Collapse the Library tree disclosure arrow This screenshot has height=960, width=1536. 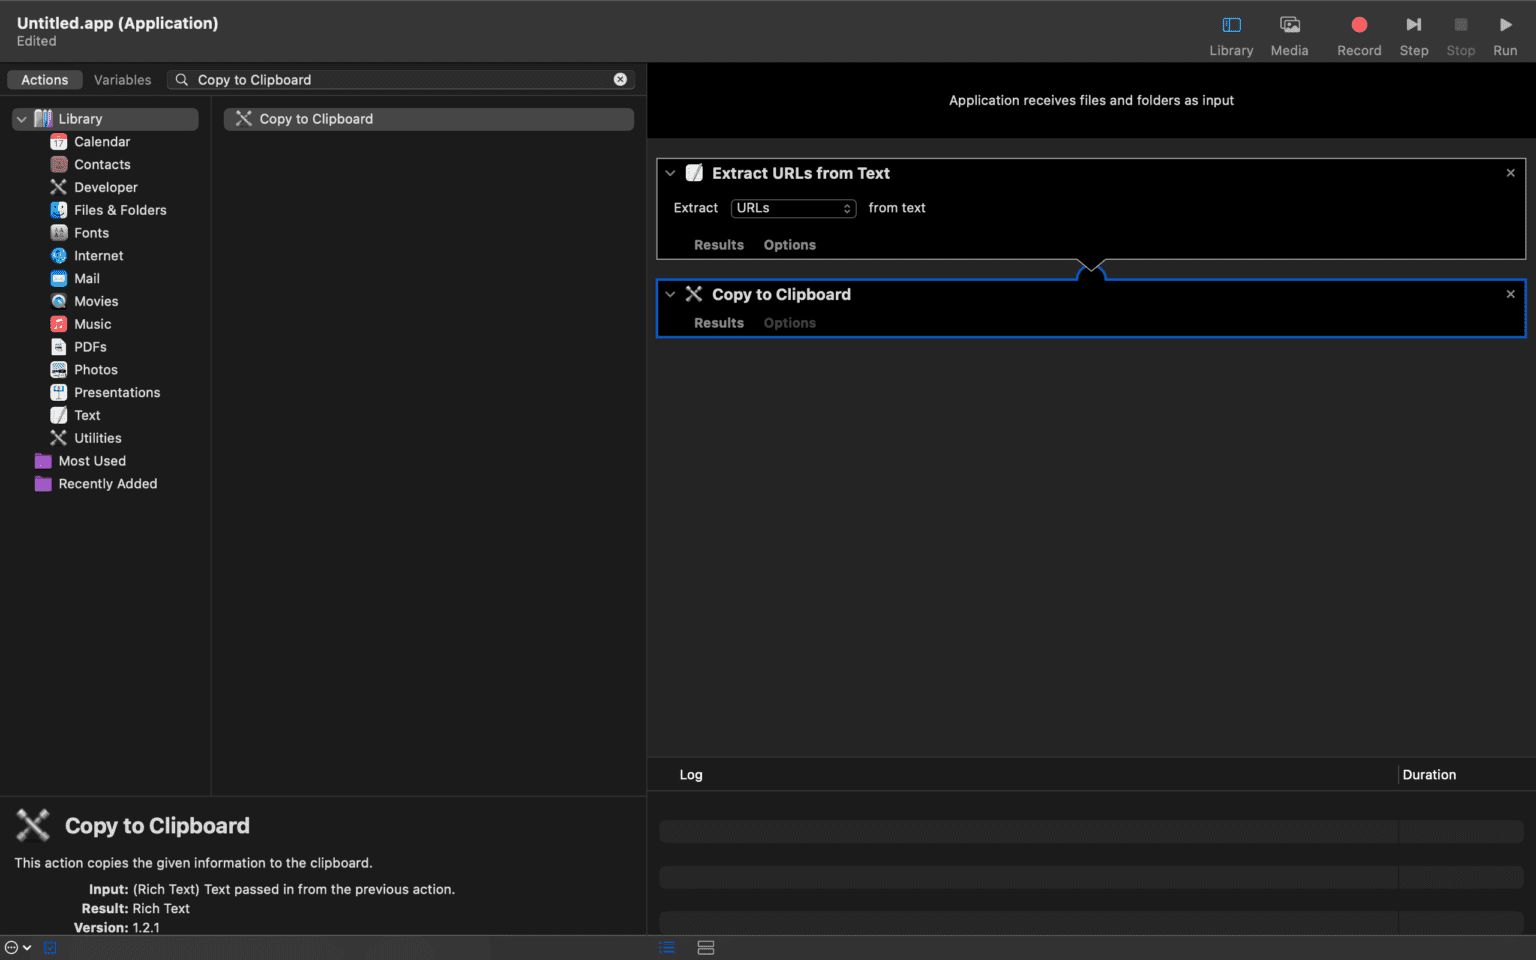[x=21, y=119]
